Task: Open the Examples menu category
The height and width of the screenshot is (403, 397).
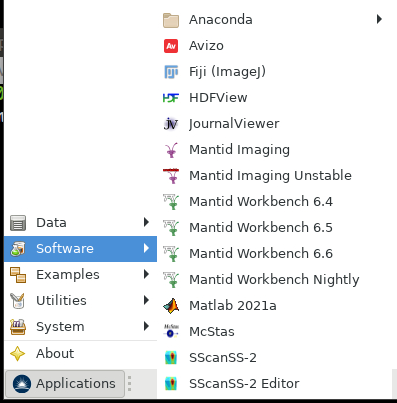Action: (x=80, y=275)
